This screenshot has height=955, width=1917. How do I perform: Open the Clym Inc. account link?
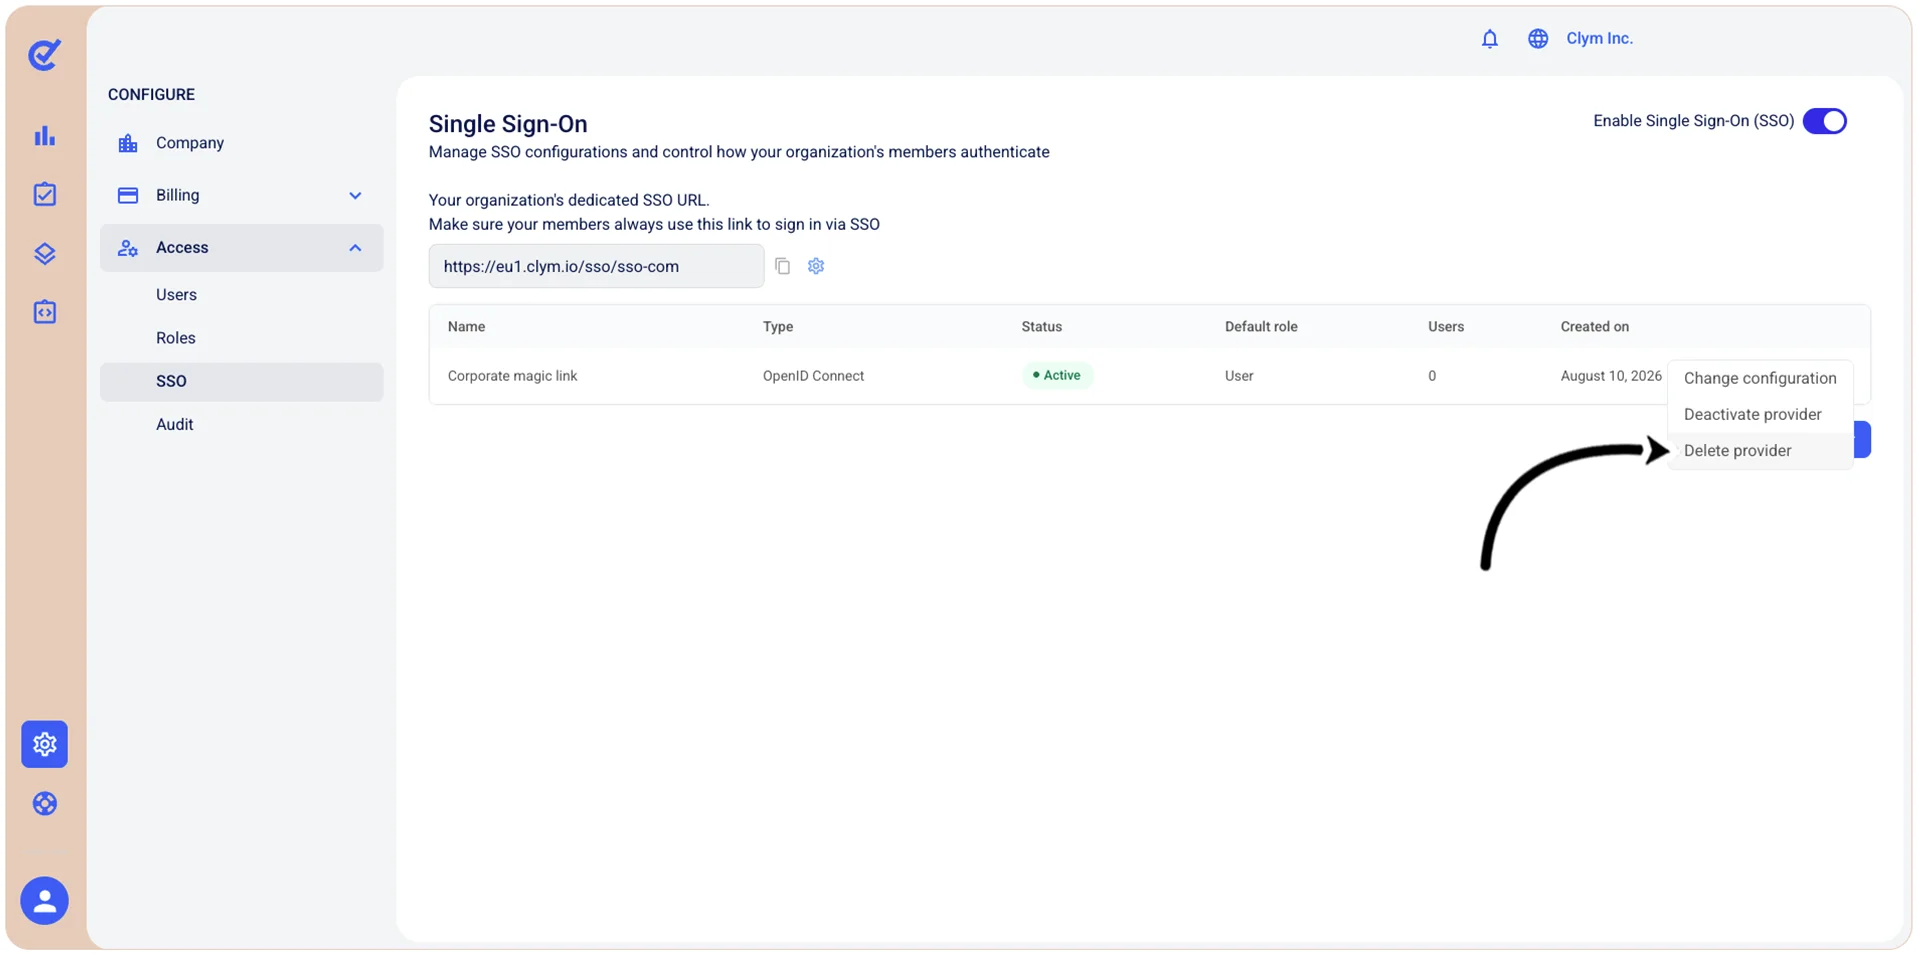(x=1599, y=39)
